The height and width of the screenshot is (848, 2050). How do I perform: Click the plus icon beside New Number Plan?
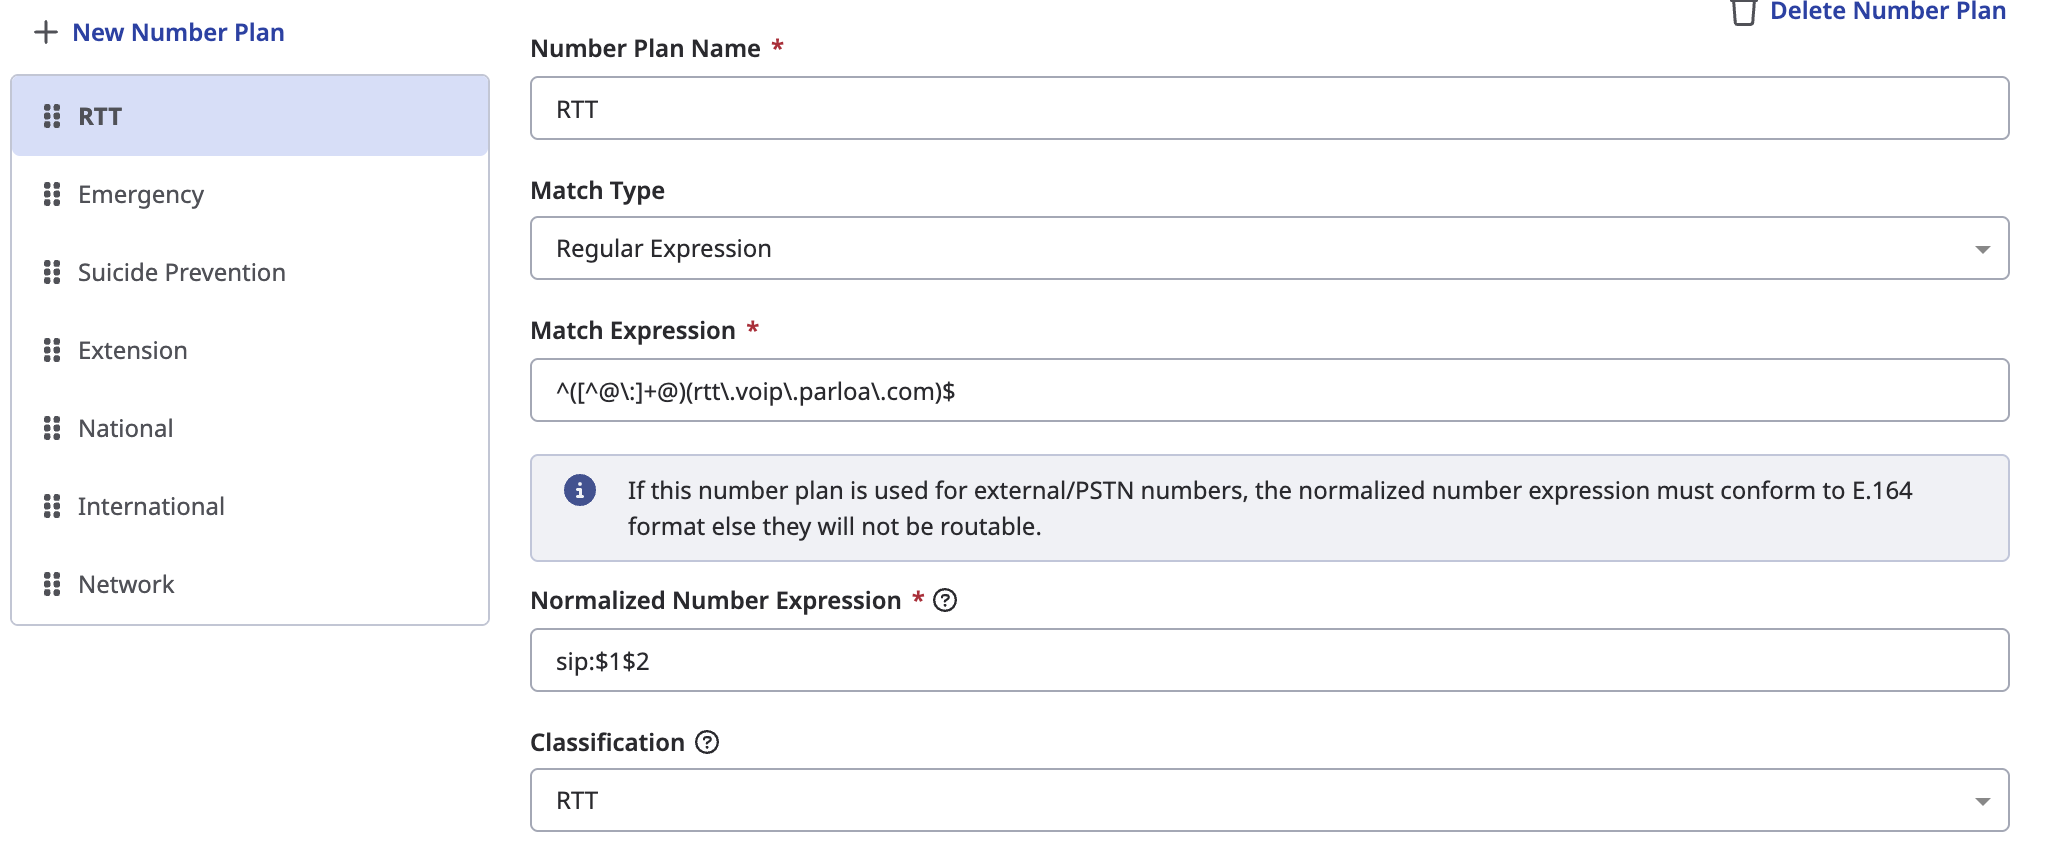(45, 33)
